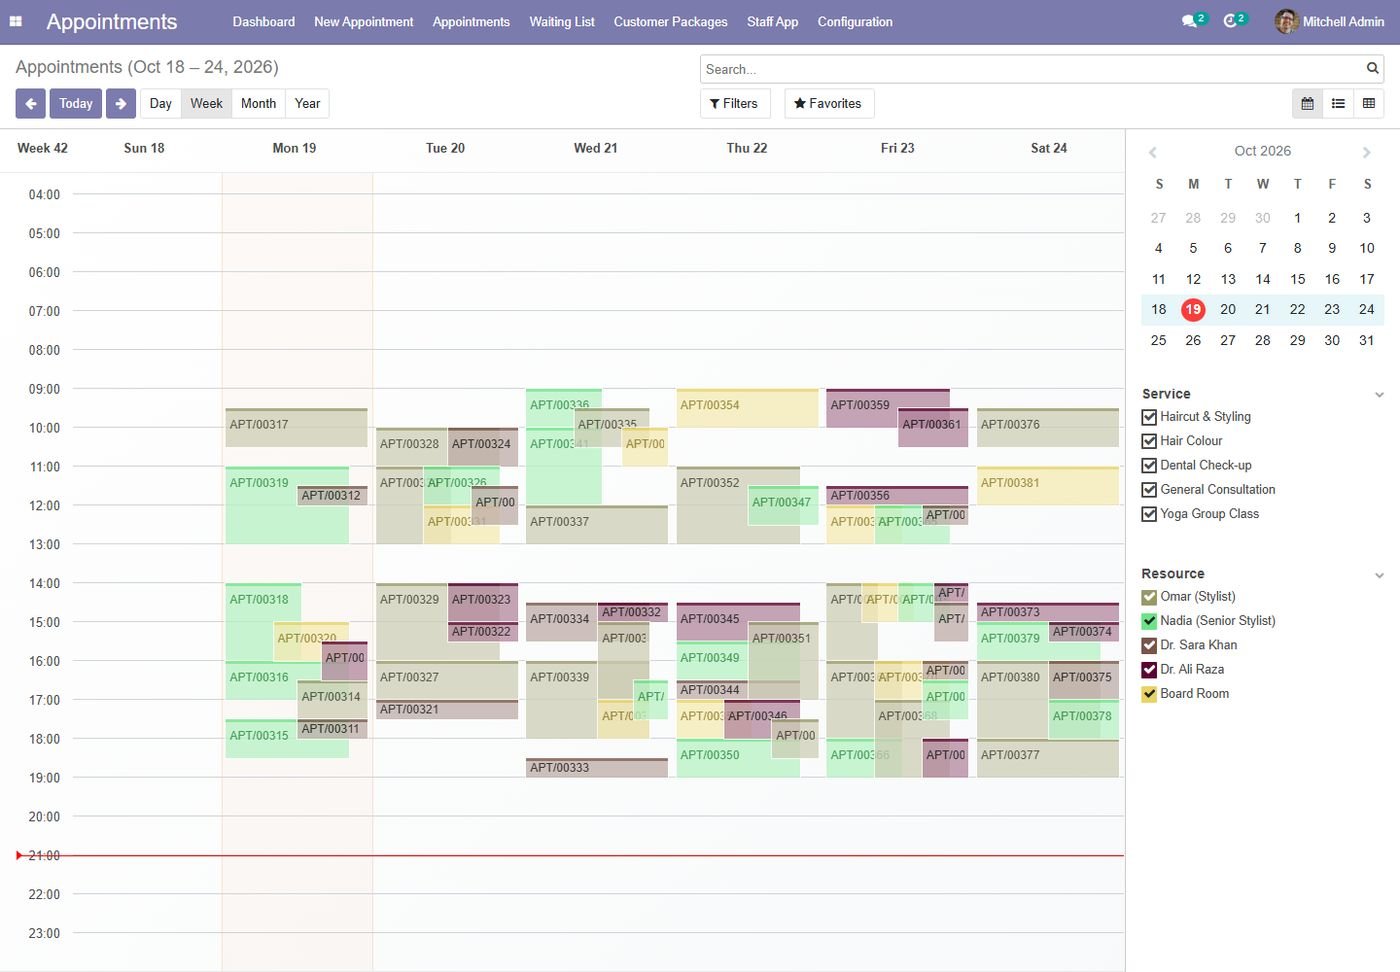This screenshot has height=972, width=1400.
Task: Click the search magnifier icon
Action: coord(1373,69)
